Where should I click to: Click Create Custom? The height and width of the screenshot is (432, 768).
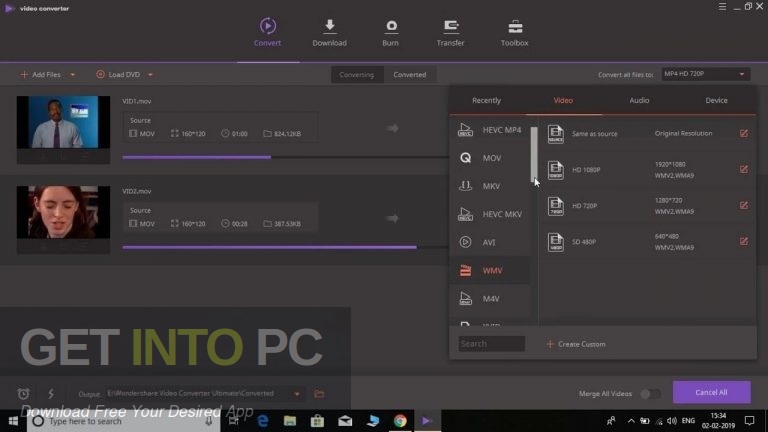(x=576, y=344)
